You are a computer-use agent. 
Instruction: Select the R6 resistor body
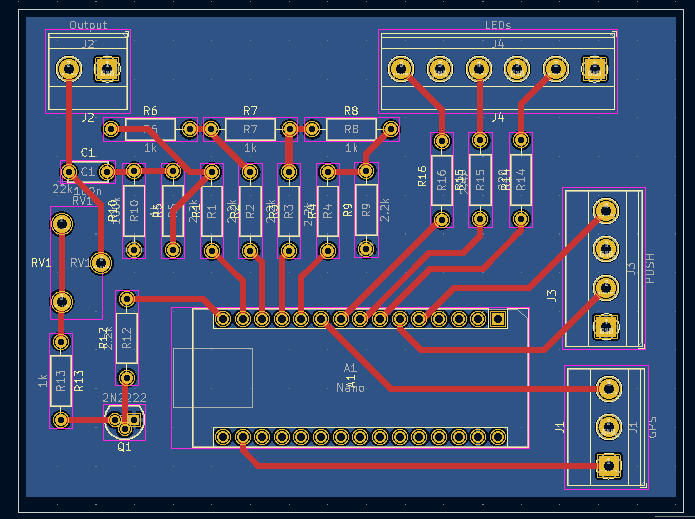click(x=150, y=129)
